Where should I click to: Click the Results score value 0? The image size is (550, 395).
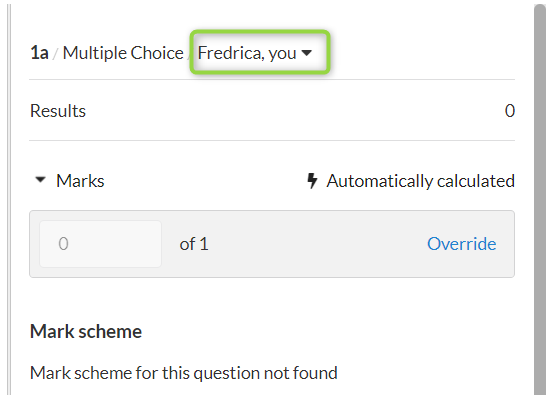[x=510, y=111]
